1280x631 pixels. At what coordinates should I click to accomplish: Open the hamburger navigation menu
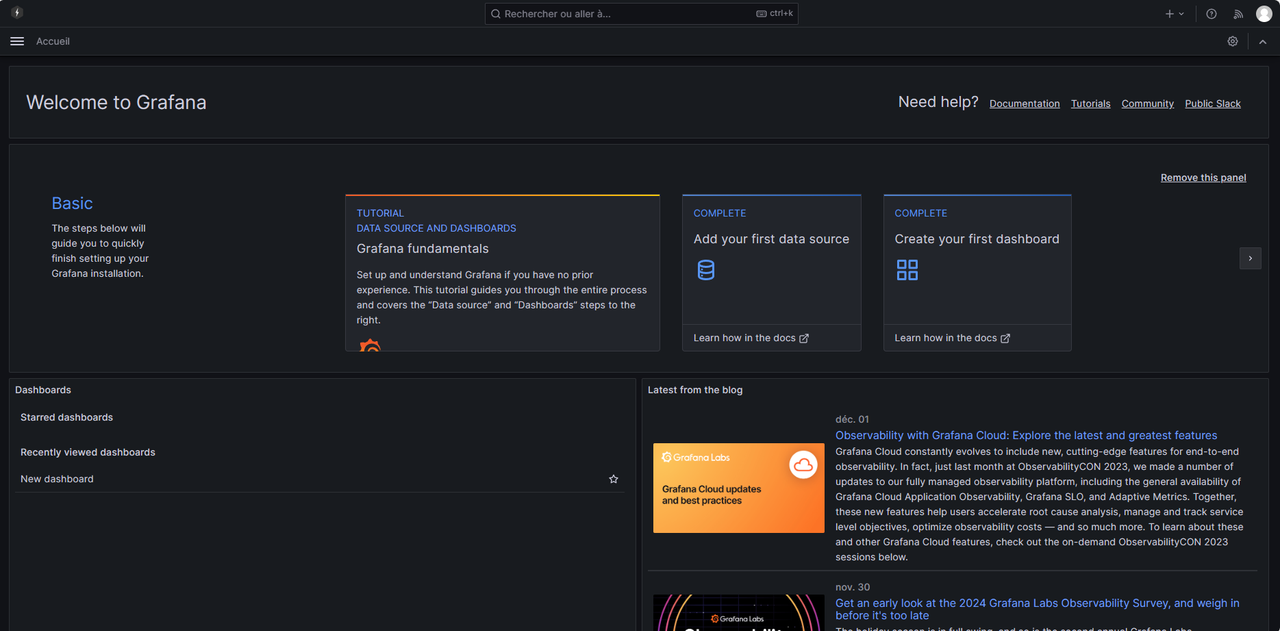pos(17,41)
